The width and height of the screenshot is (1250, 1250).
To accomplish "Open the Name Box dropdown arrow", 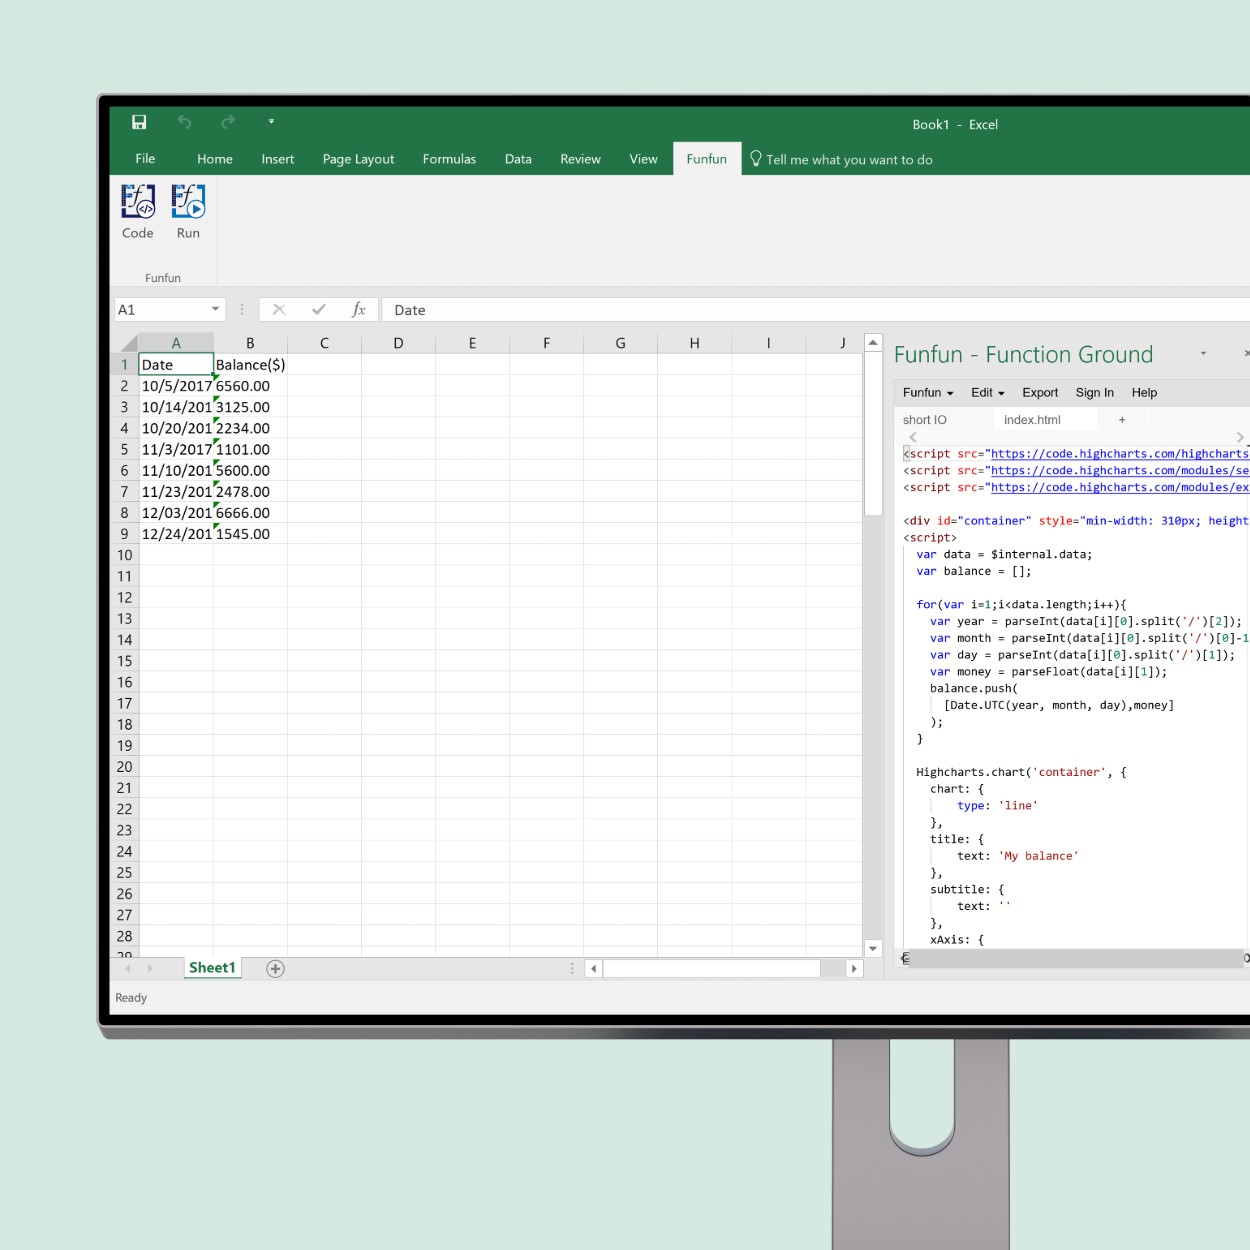I will pyautogui.click(x=215, y=310).
